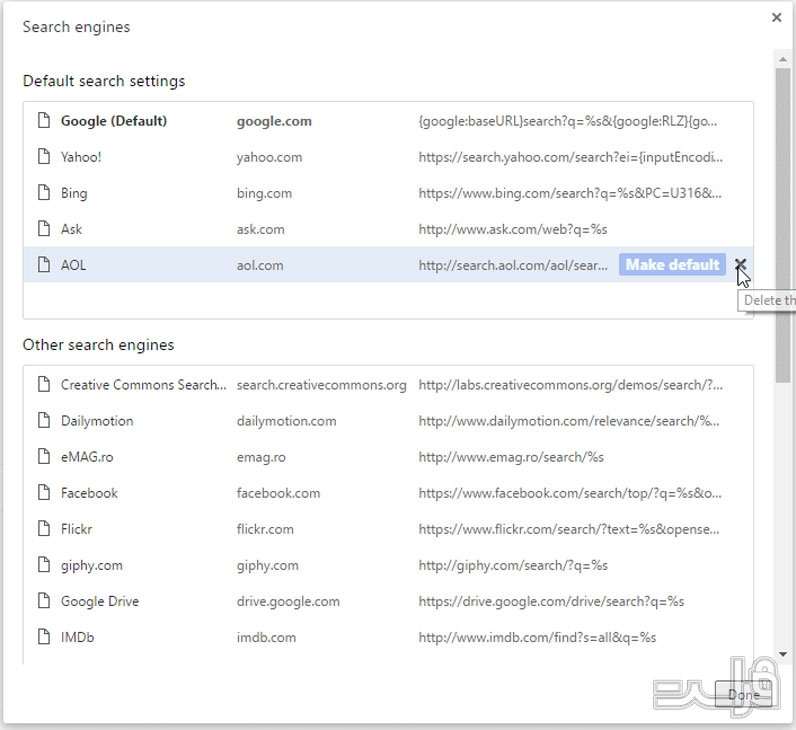
Task: Click the emag.ro keyword
Action: [x=261, y=458]
